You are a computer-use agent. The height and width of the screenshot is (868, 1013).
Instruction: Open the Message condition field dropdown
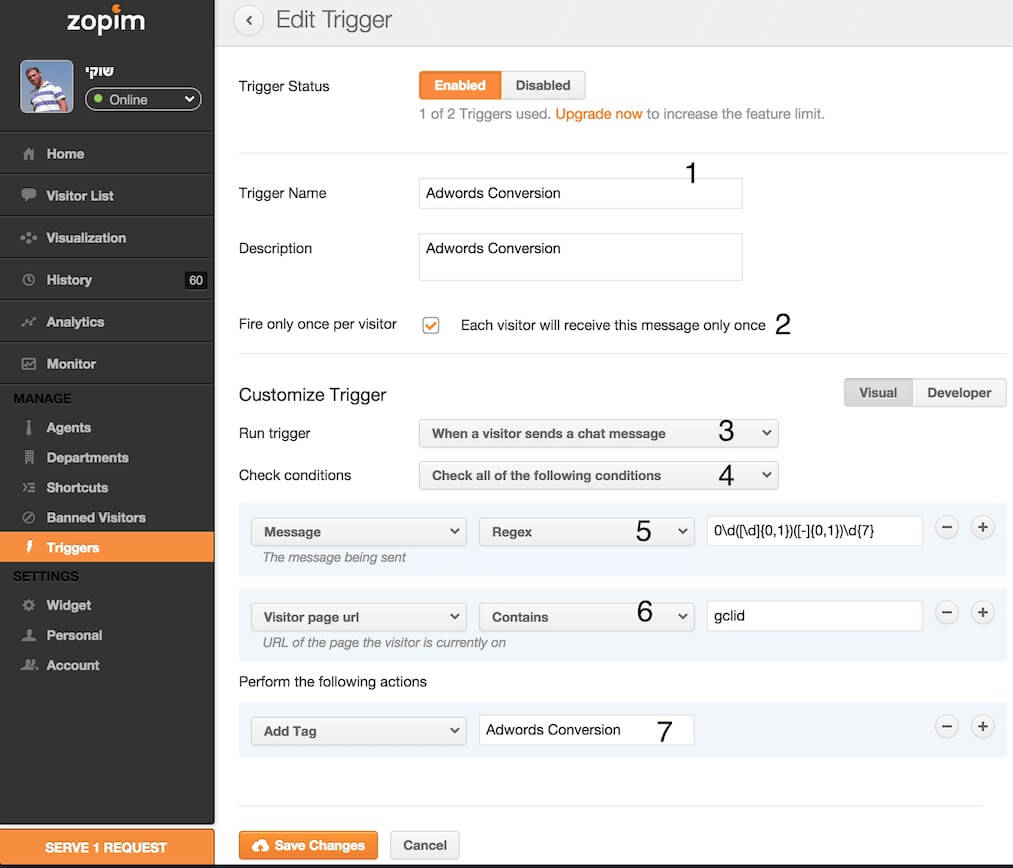coord(359,532)
